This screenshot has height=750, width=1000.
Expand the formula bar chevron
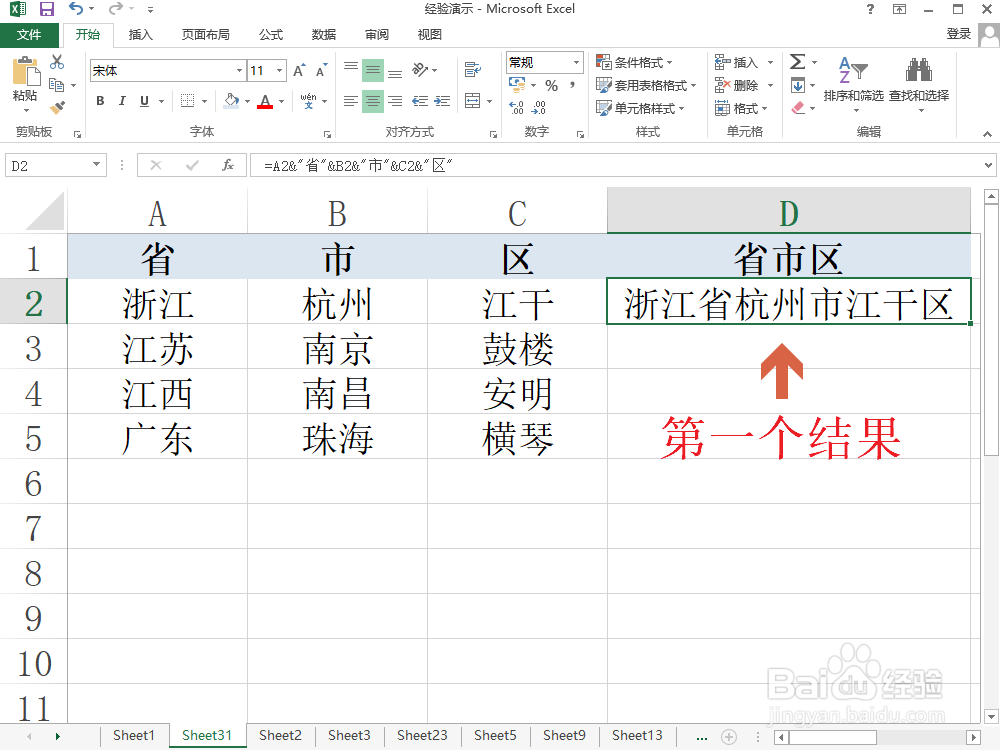pyautogui.click(x=988, y=166)
